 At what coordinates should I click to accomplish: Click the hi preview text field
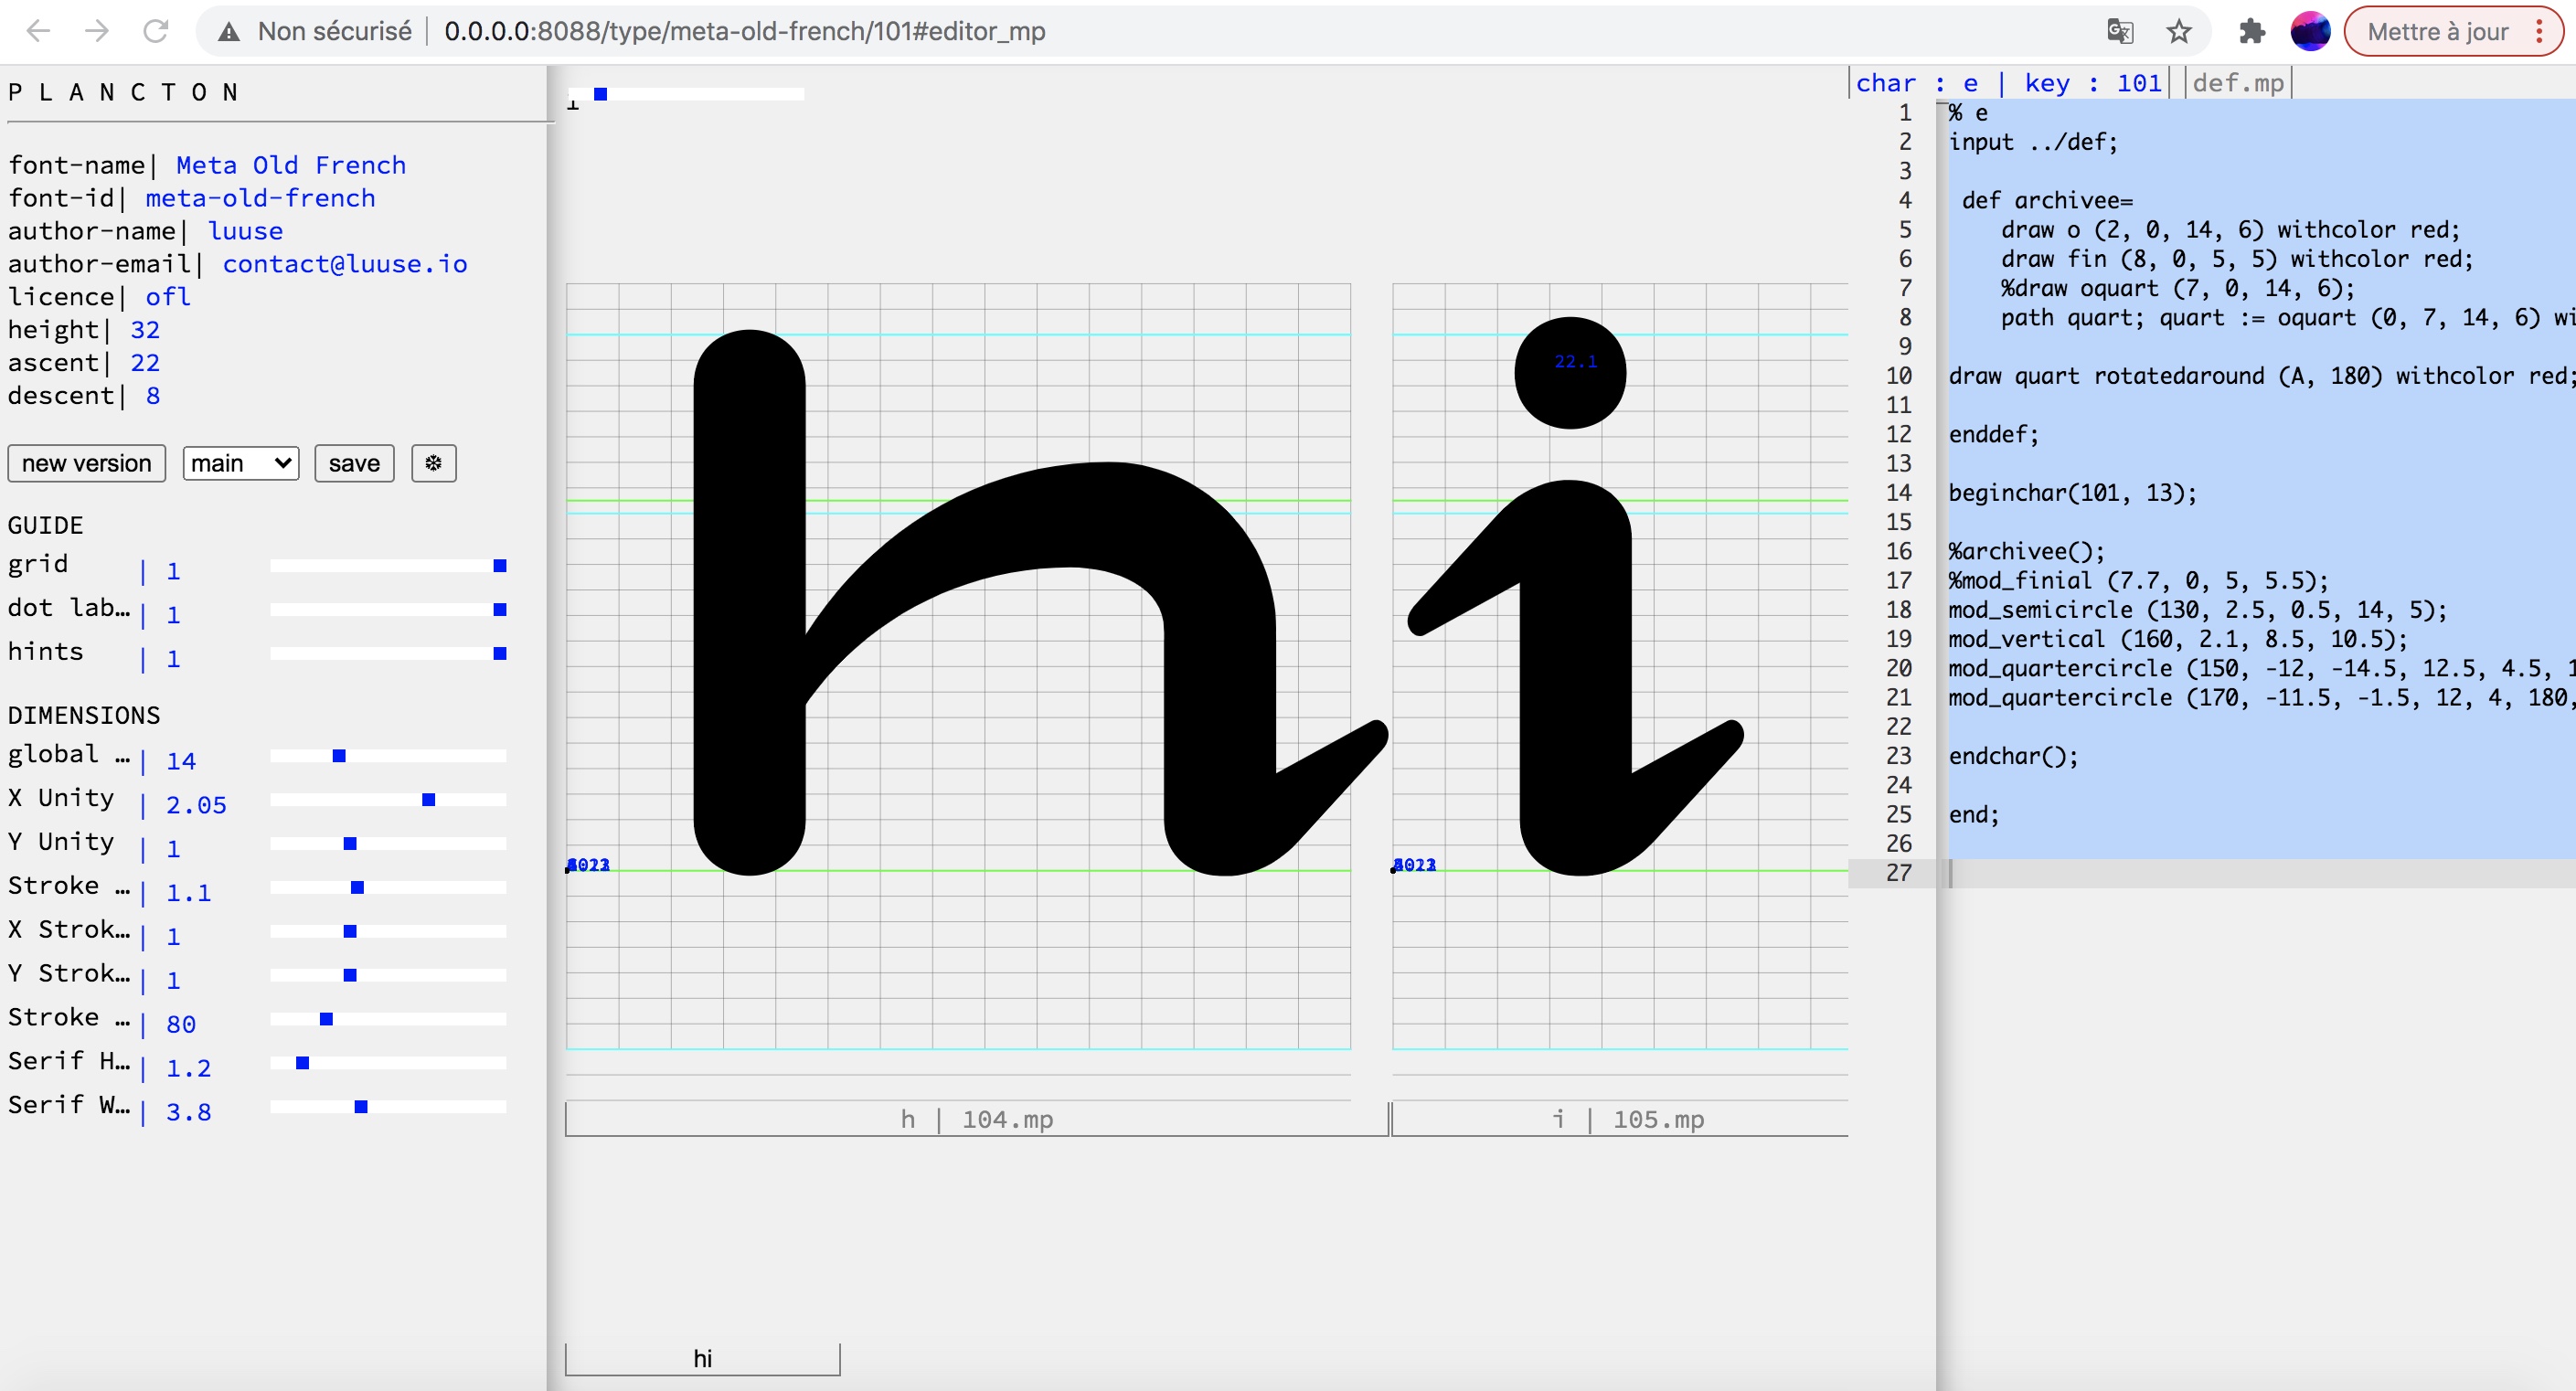pyautogui.click(x=702, y=1358)
